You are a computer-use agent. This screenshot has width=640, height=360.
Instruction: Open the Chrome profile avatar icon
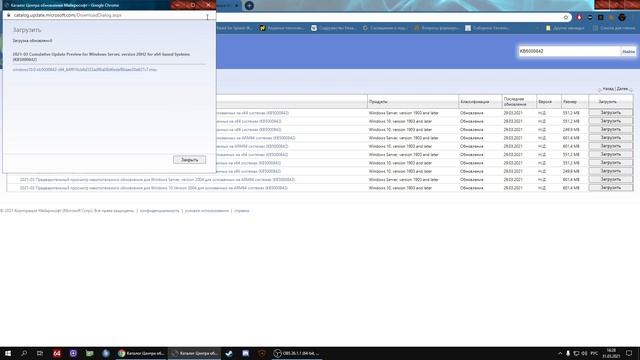tap(622, 18)
